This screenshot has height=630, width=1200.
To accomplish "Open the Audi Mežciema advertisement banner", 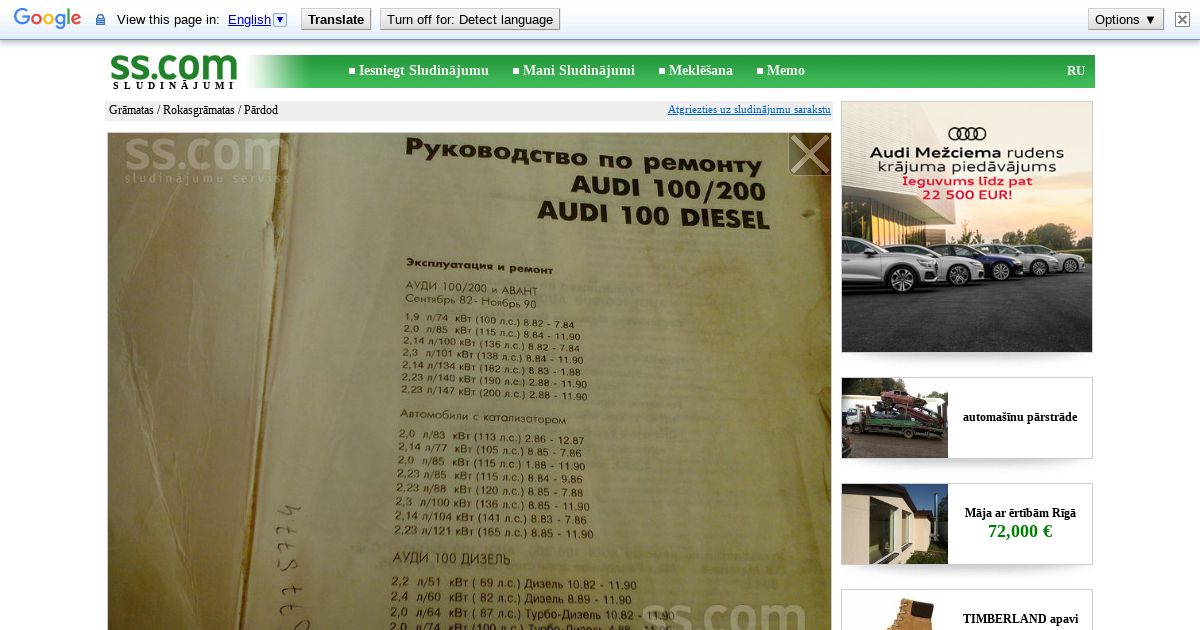I will coord(967,227).
